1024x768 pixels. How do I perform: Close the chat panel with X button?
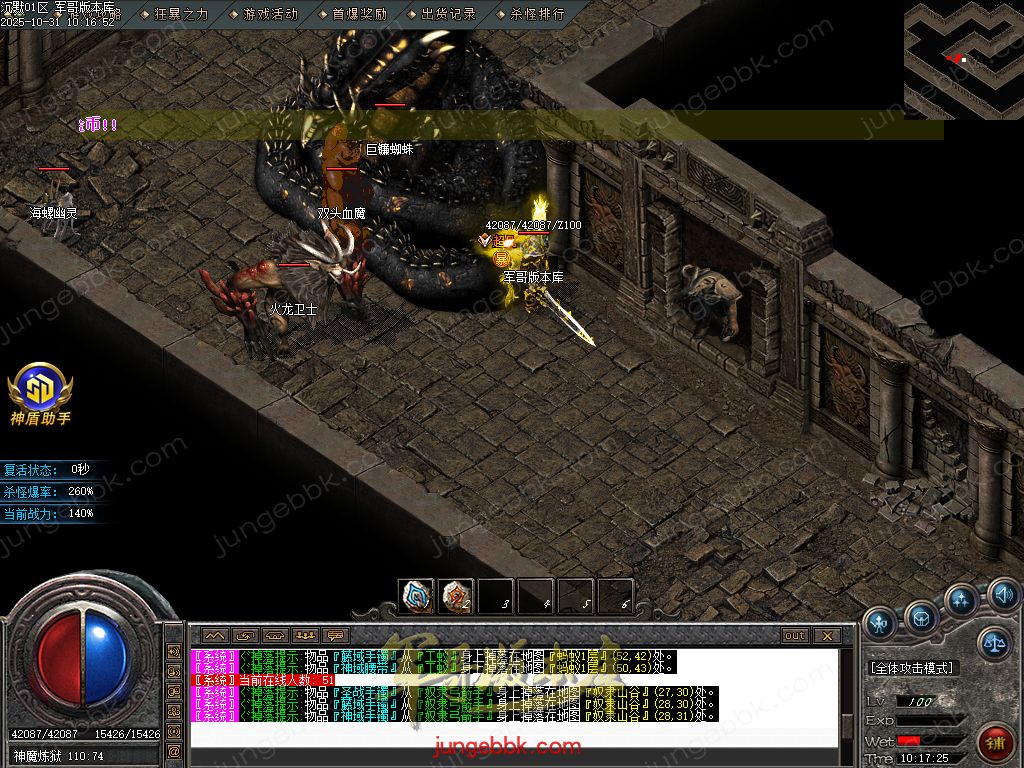pyautogui.click(x=826, y=635)
